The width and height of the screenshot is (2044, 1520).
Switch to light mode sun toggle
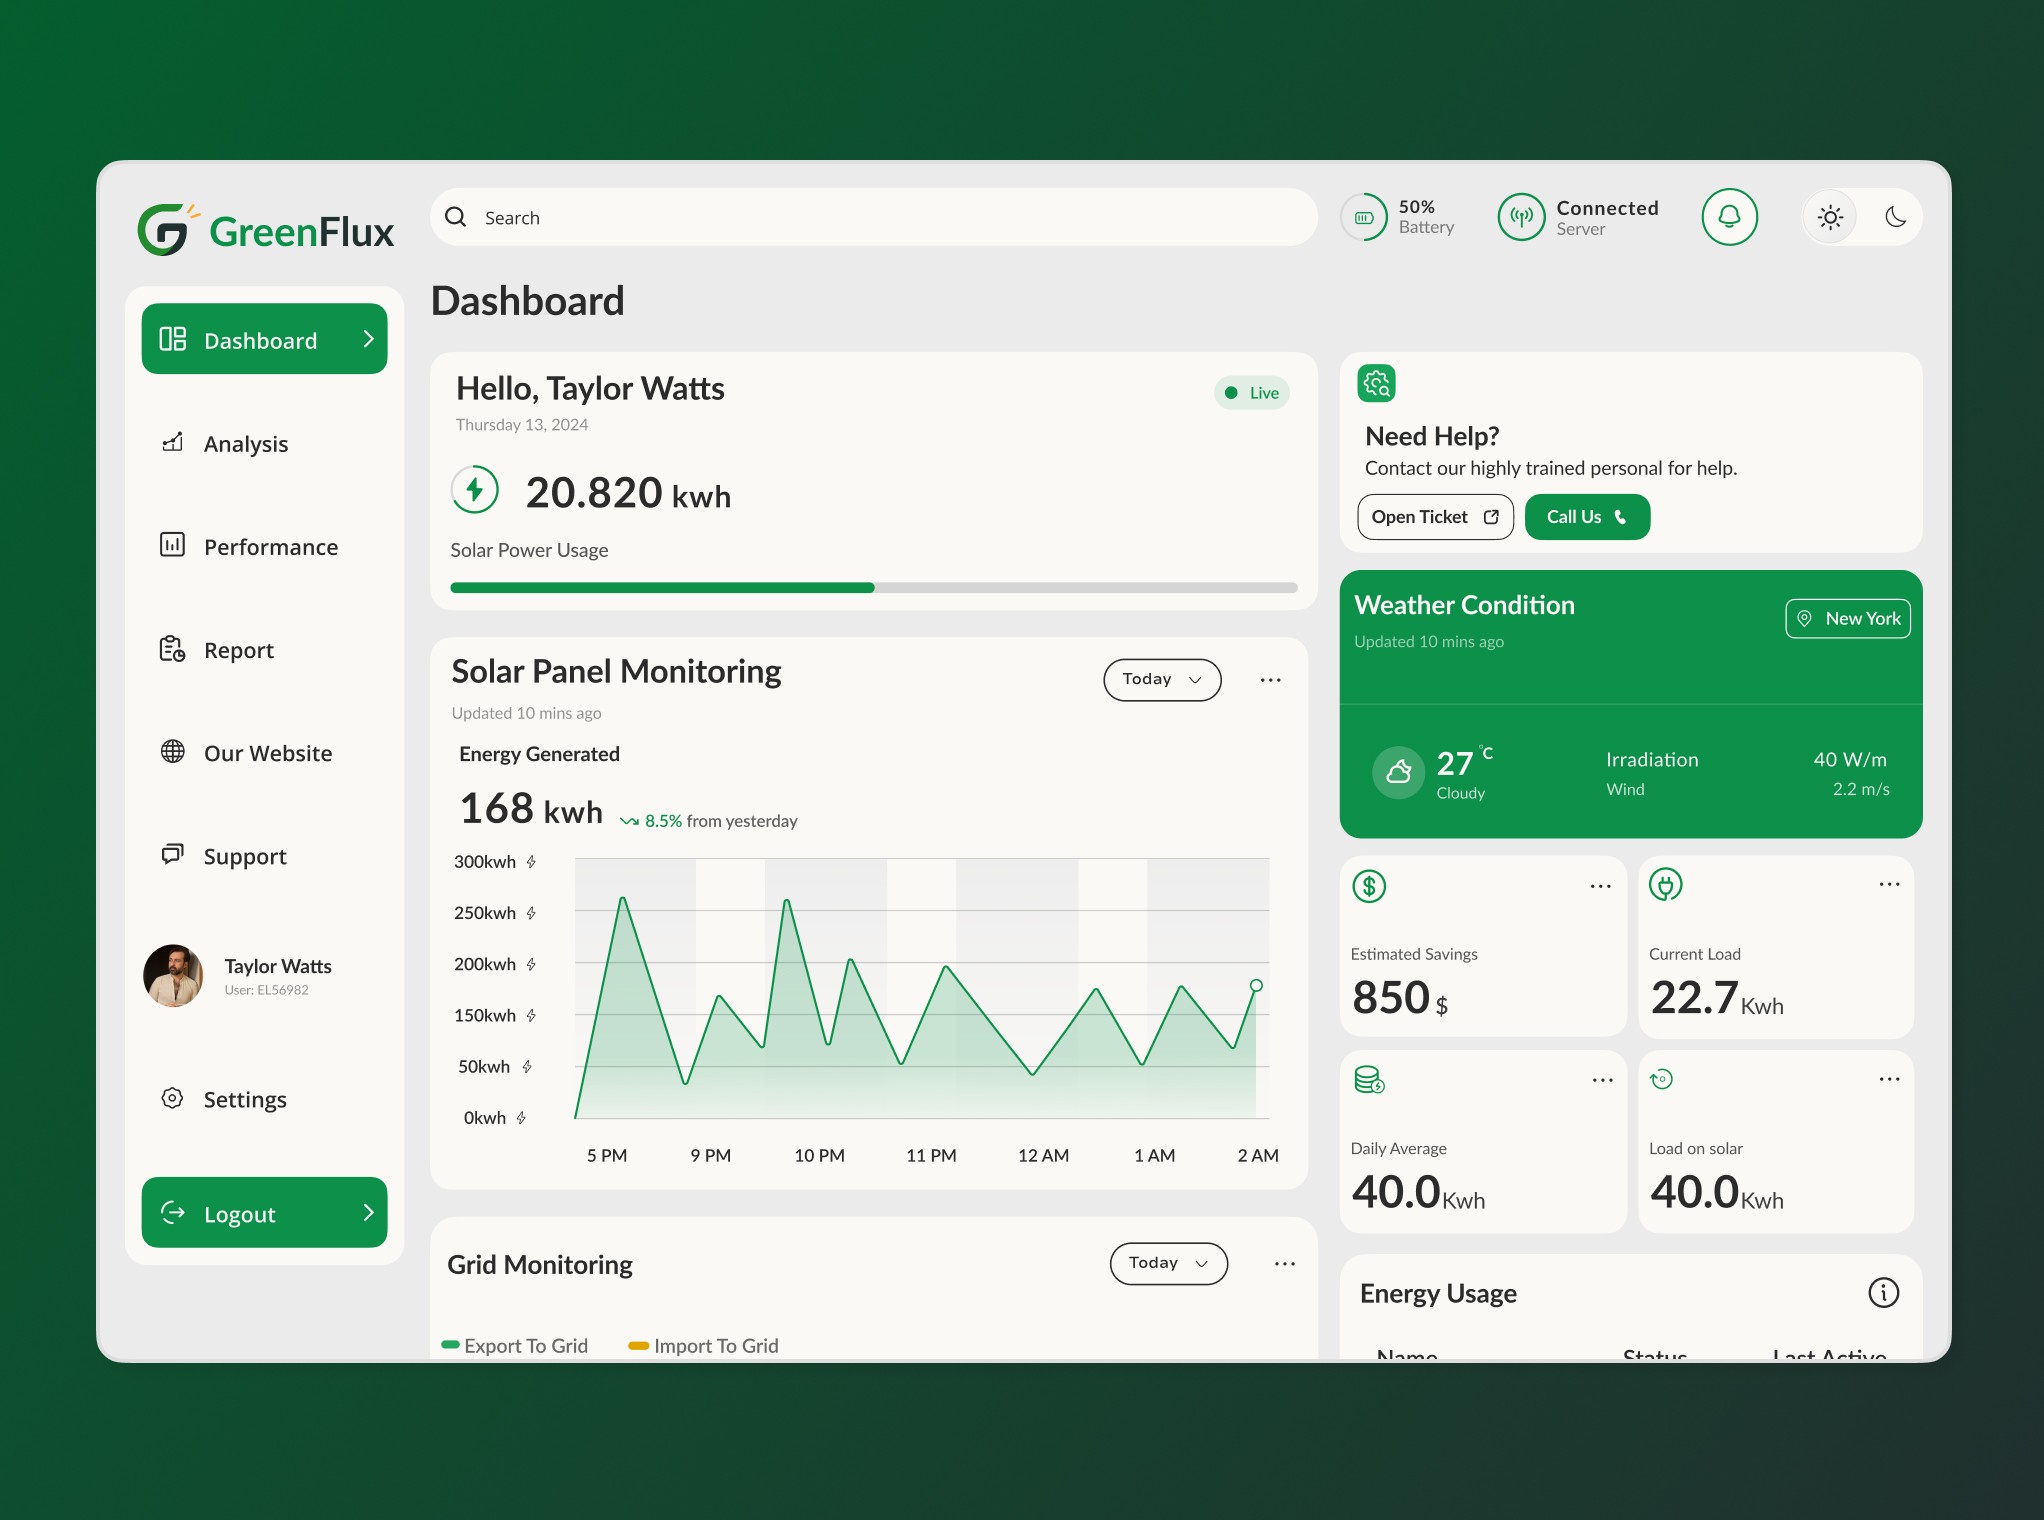1830,217
